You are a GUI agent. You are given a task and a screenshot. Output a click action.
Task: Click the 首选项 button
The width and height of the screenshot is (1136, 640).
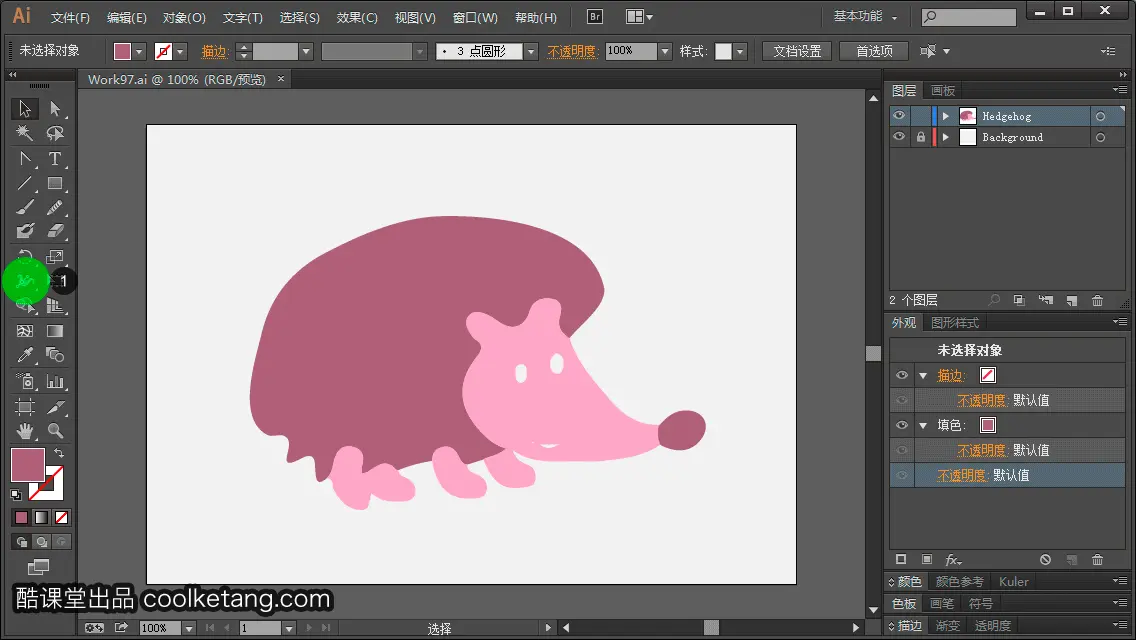coord(874,51)
